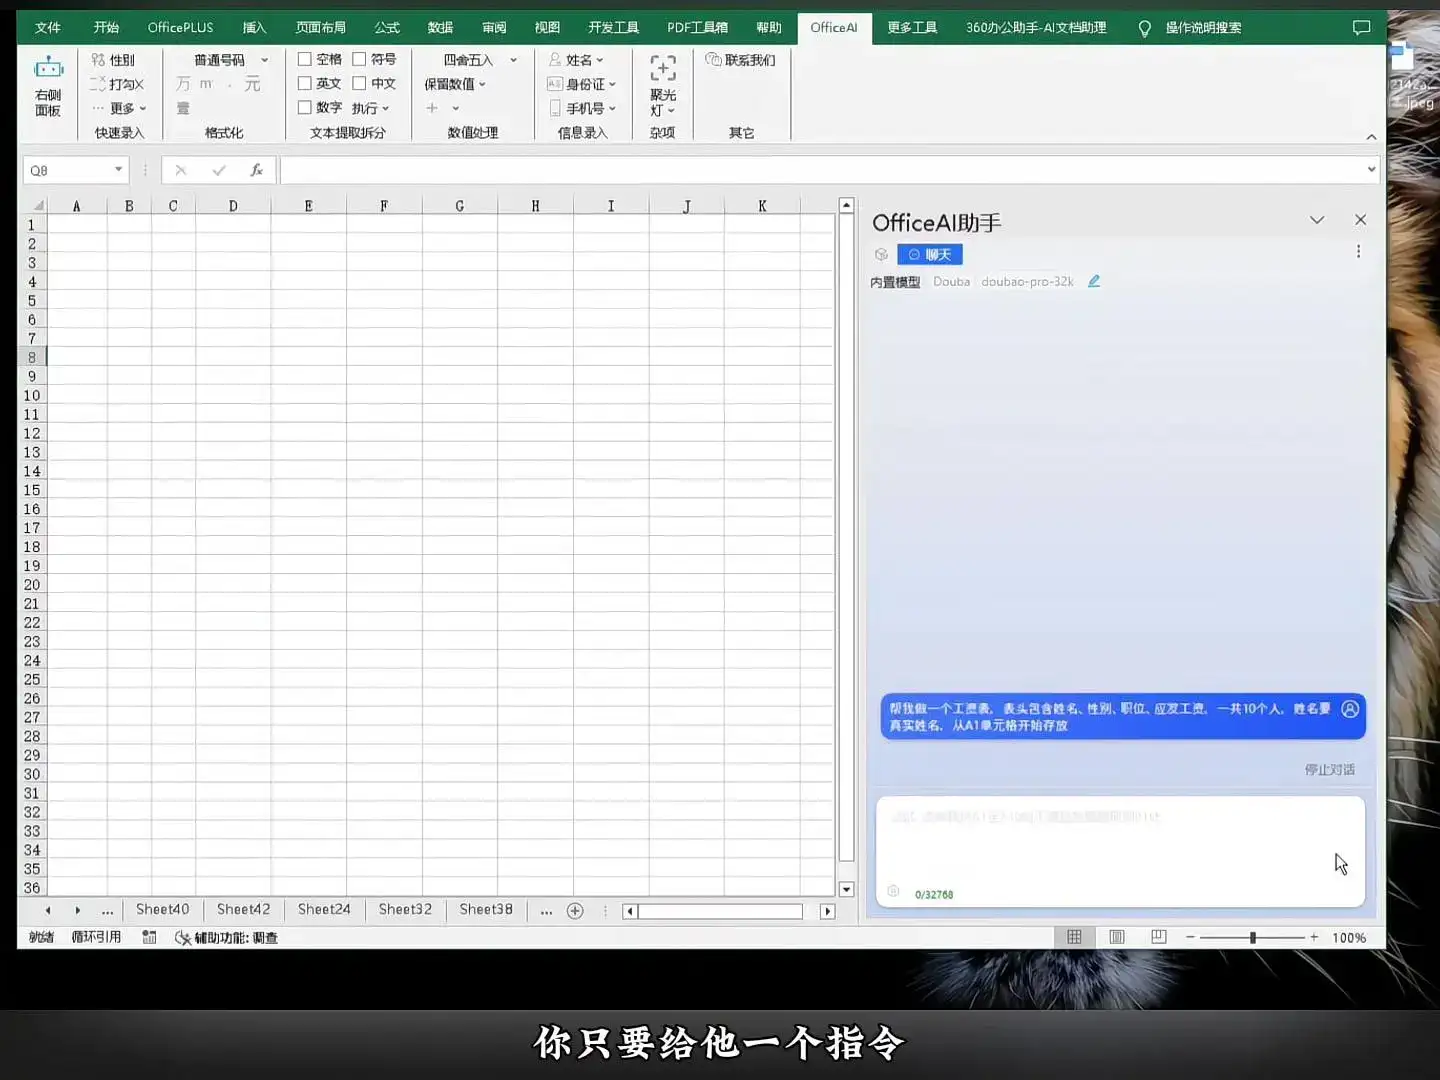
Task: Click the insert function fx icon
Action: [x=256, y=171]
